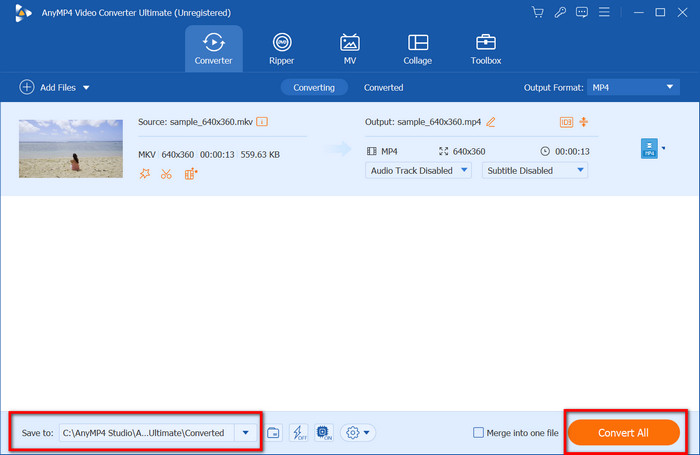Click the output duration 00:00:13
Viewport: 700px width, 455px height.
572,151
